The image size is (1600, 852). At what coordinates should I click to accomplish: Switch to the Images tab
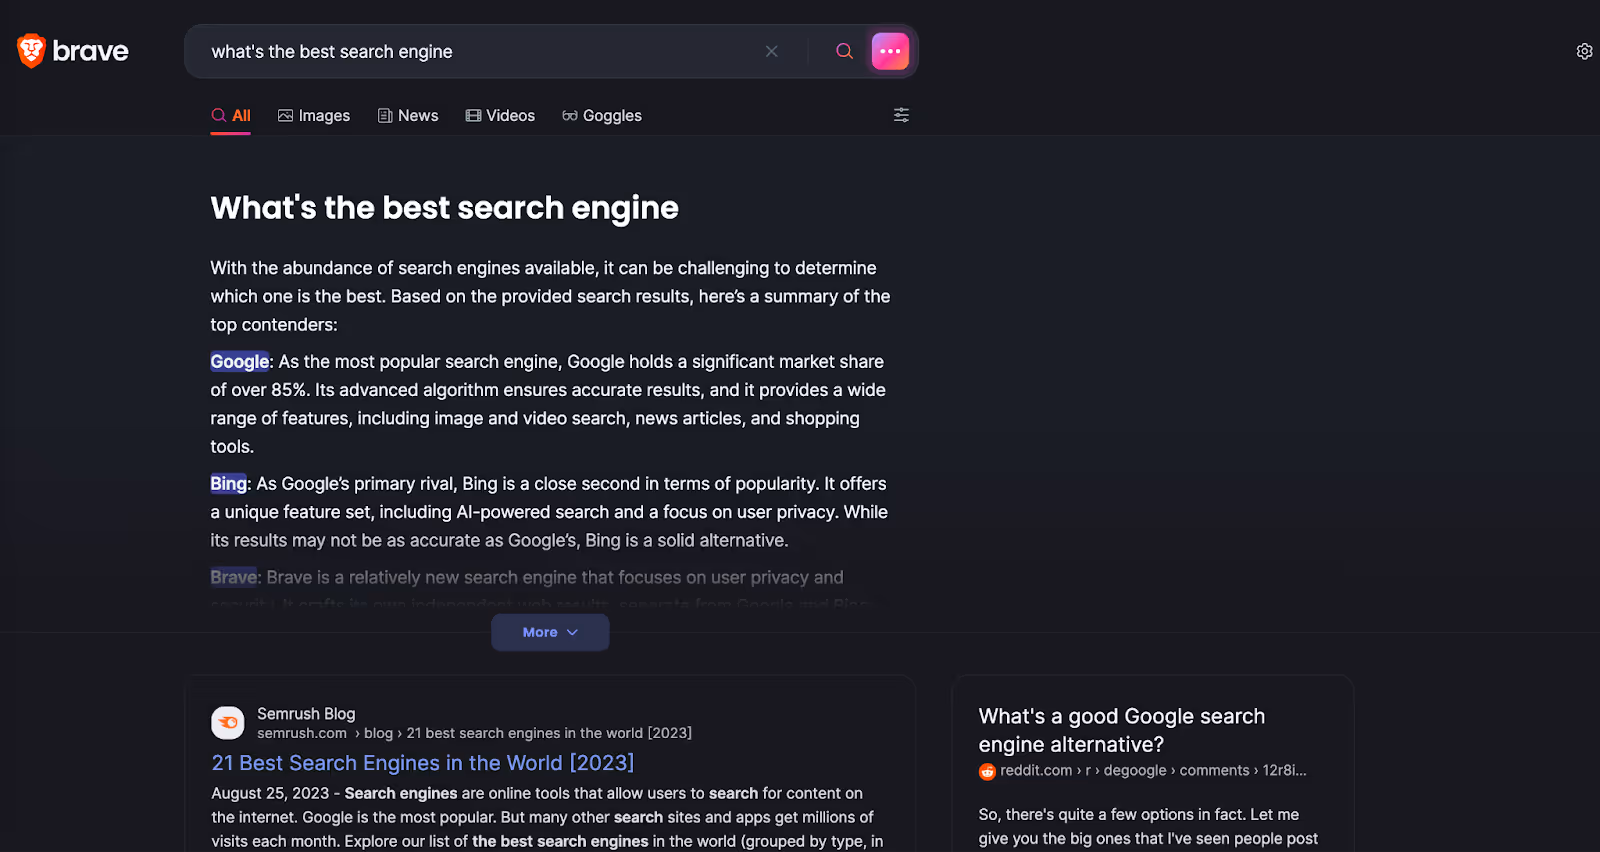(314, 116)
